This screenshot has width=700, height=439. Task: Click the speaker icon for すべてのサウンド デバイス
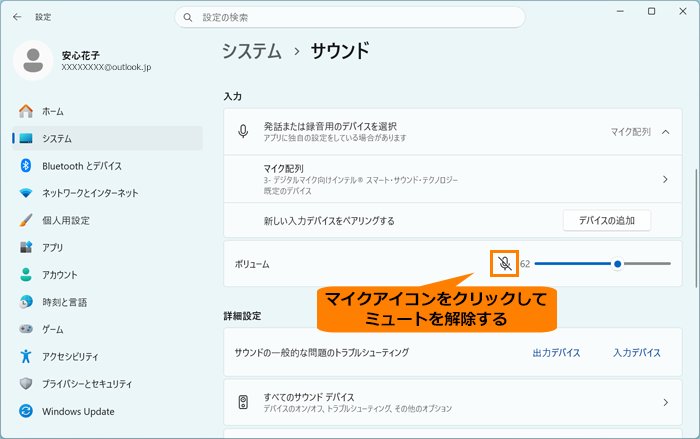243,402
